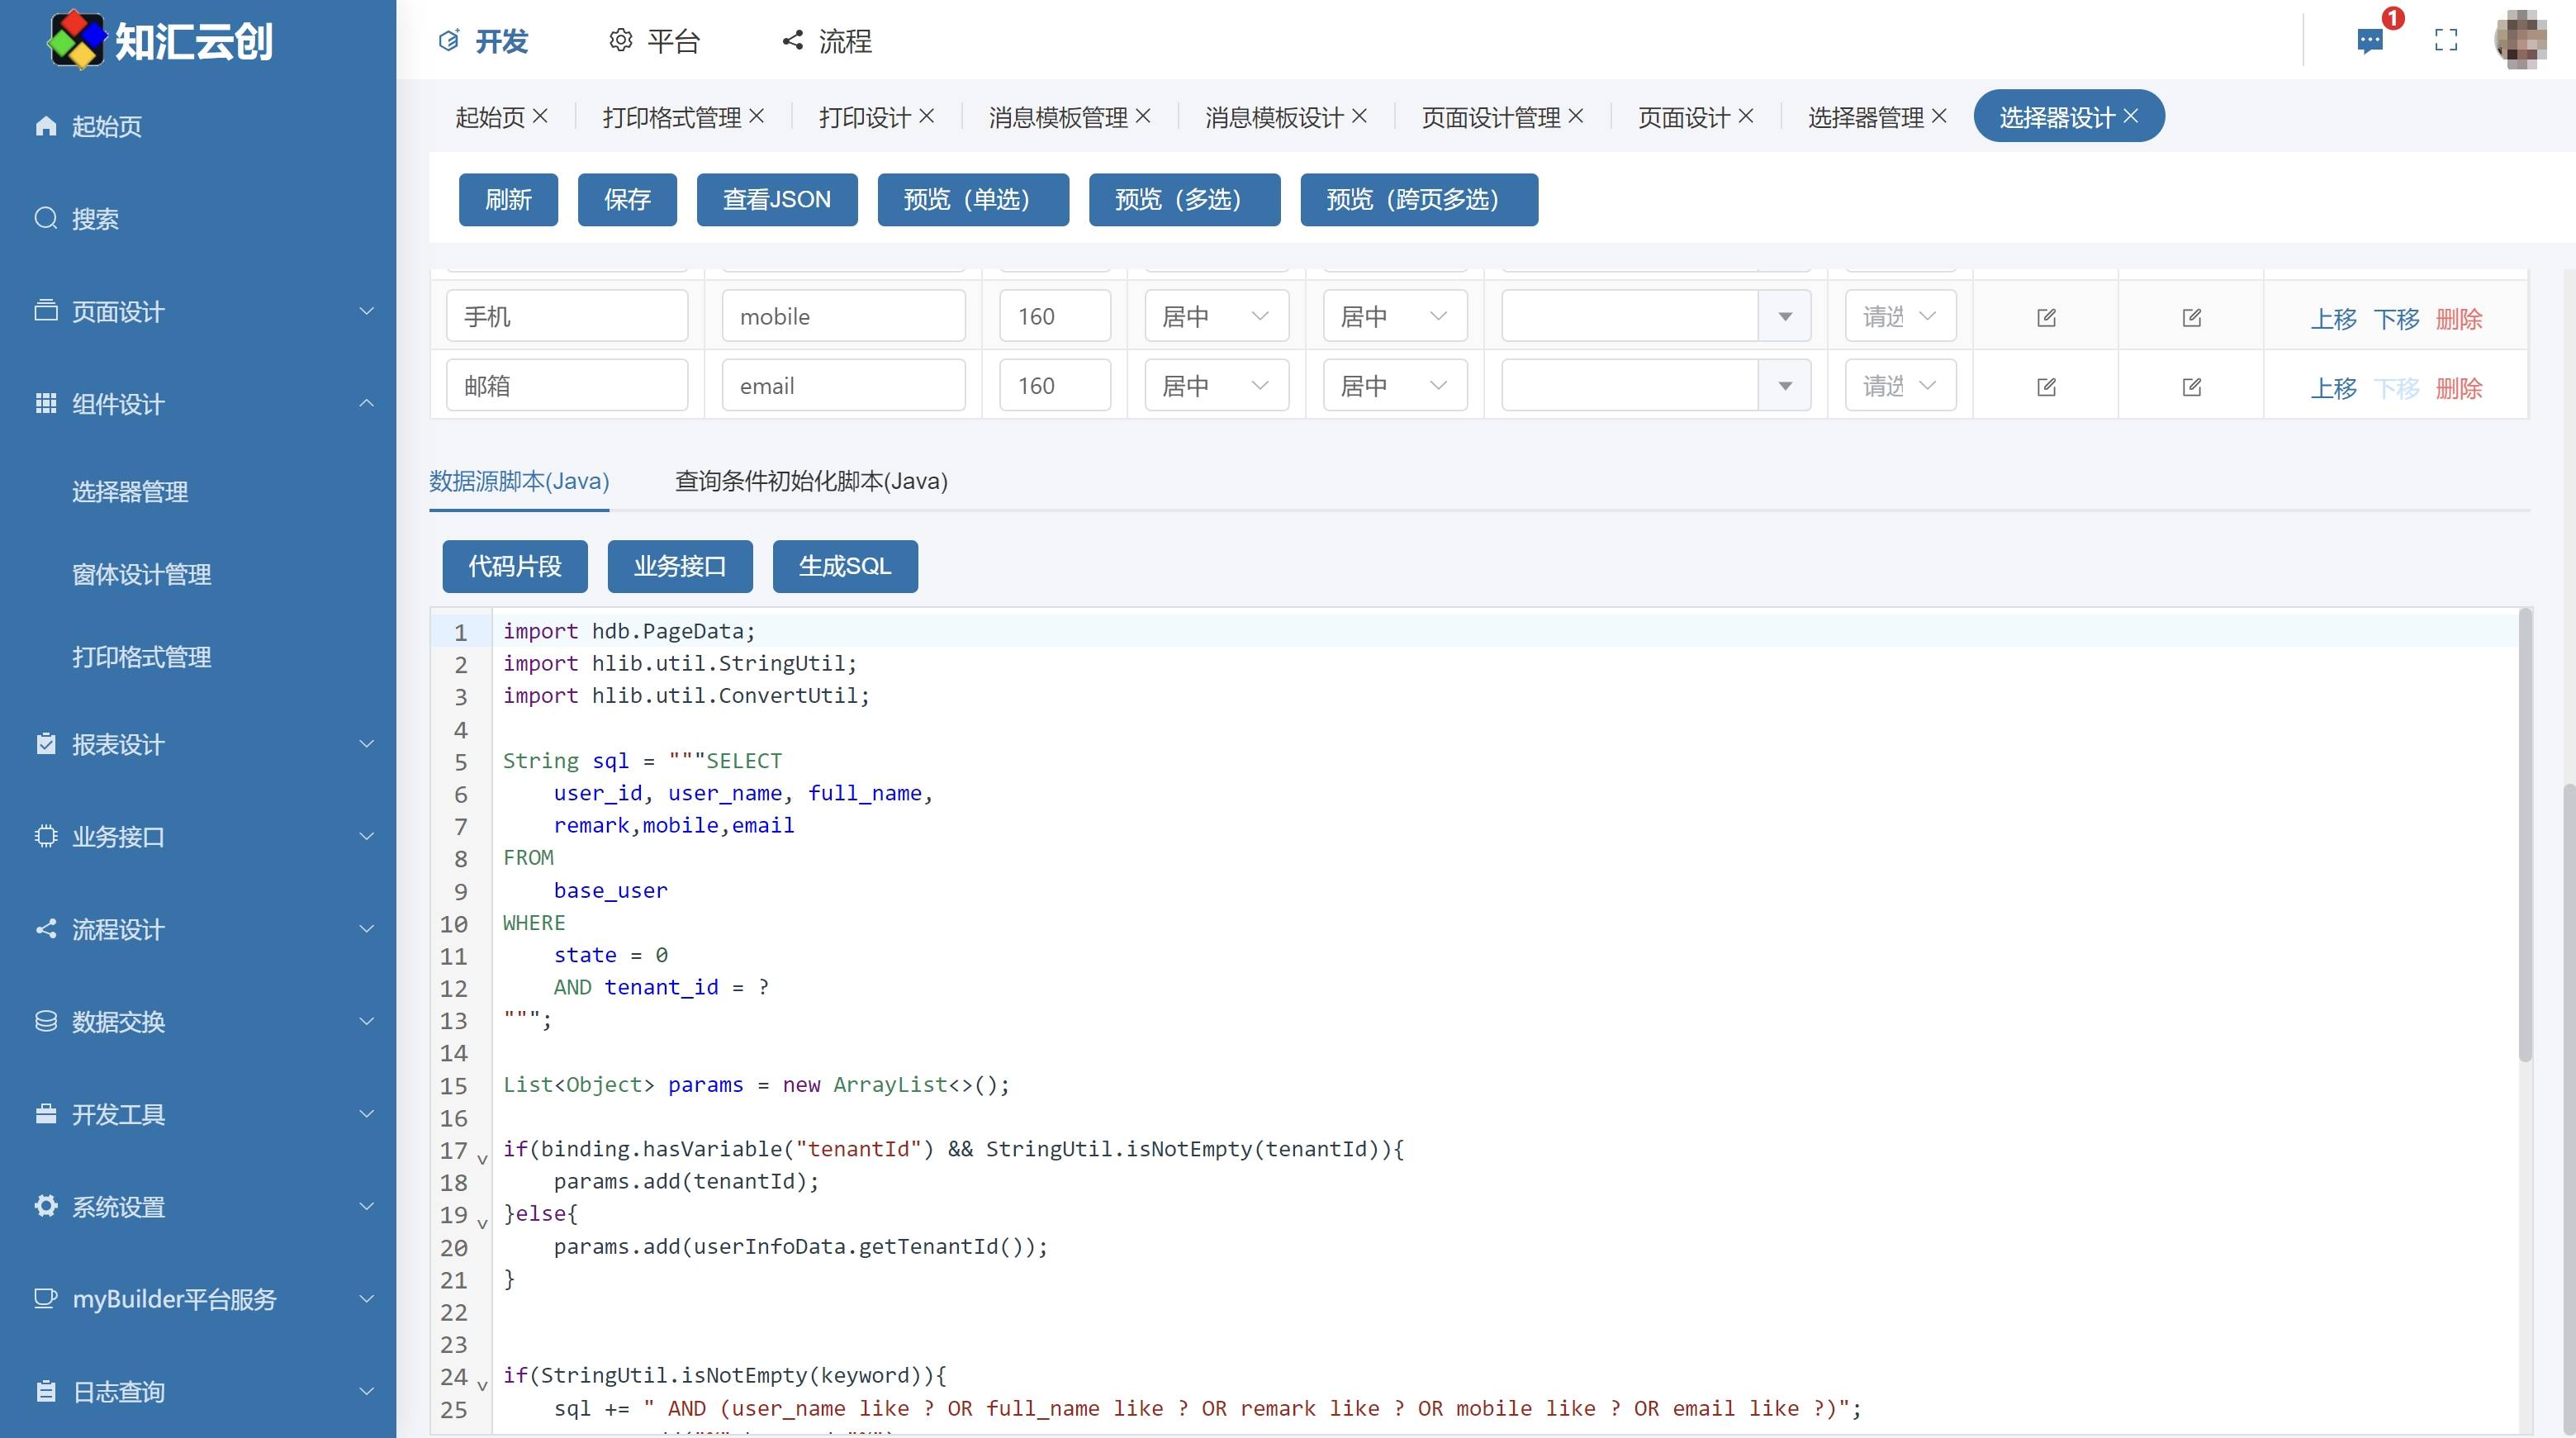Image resolution: width=2576 pixels, height=1438 pixels.
Task: Close the 选择器设计 tab with X
Action: tap(2131, 116)
